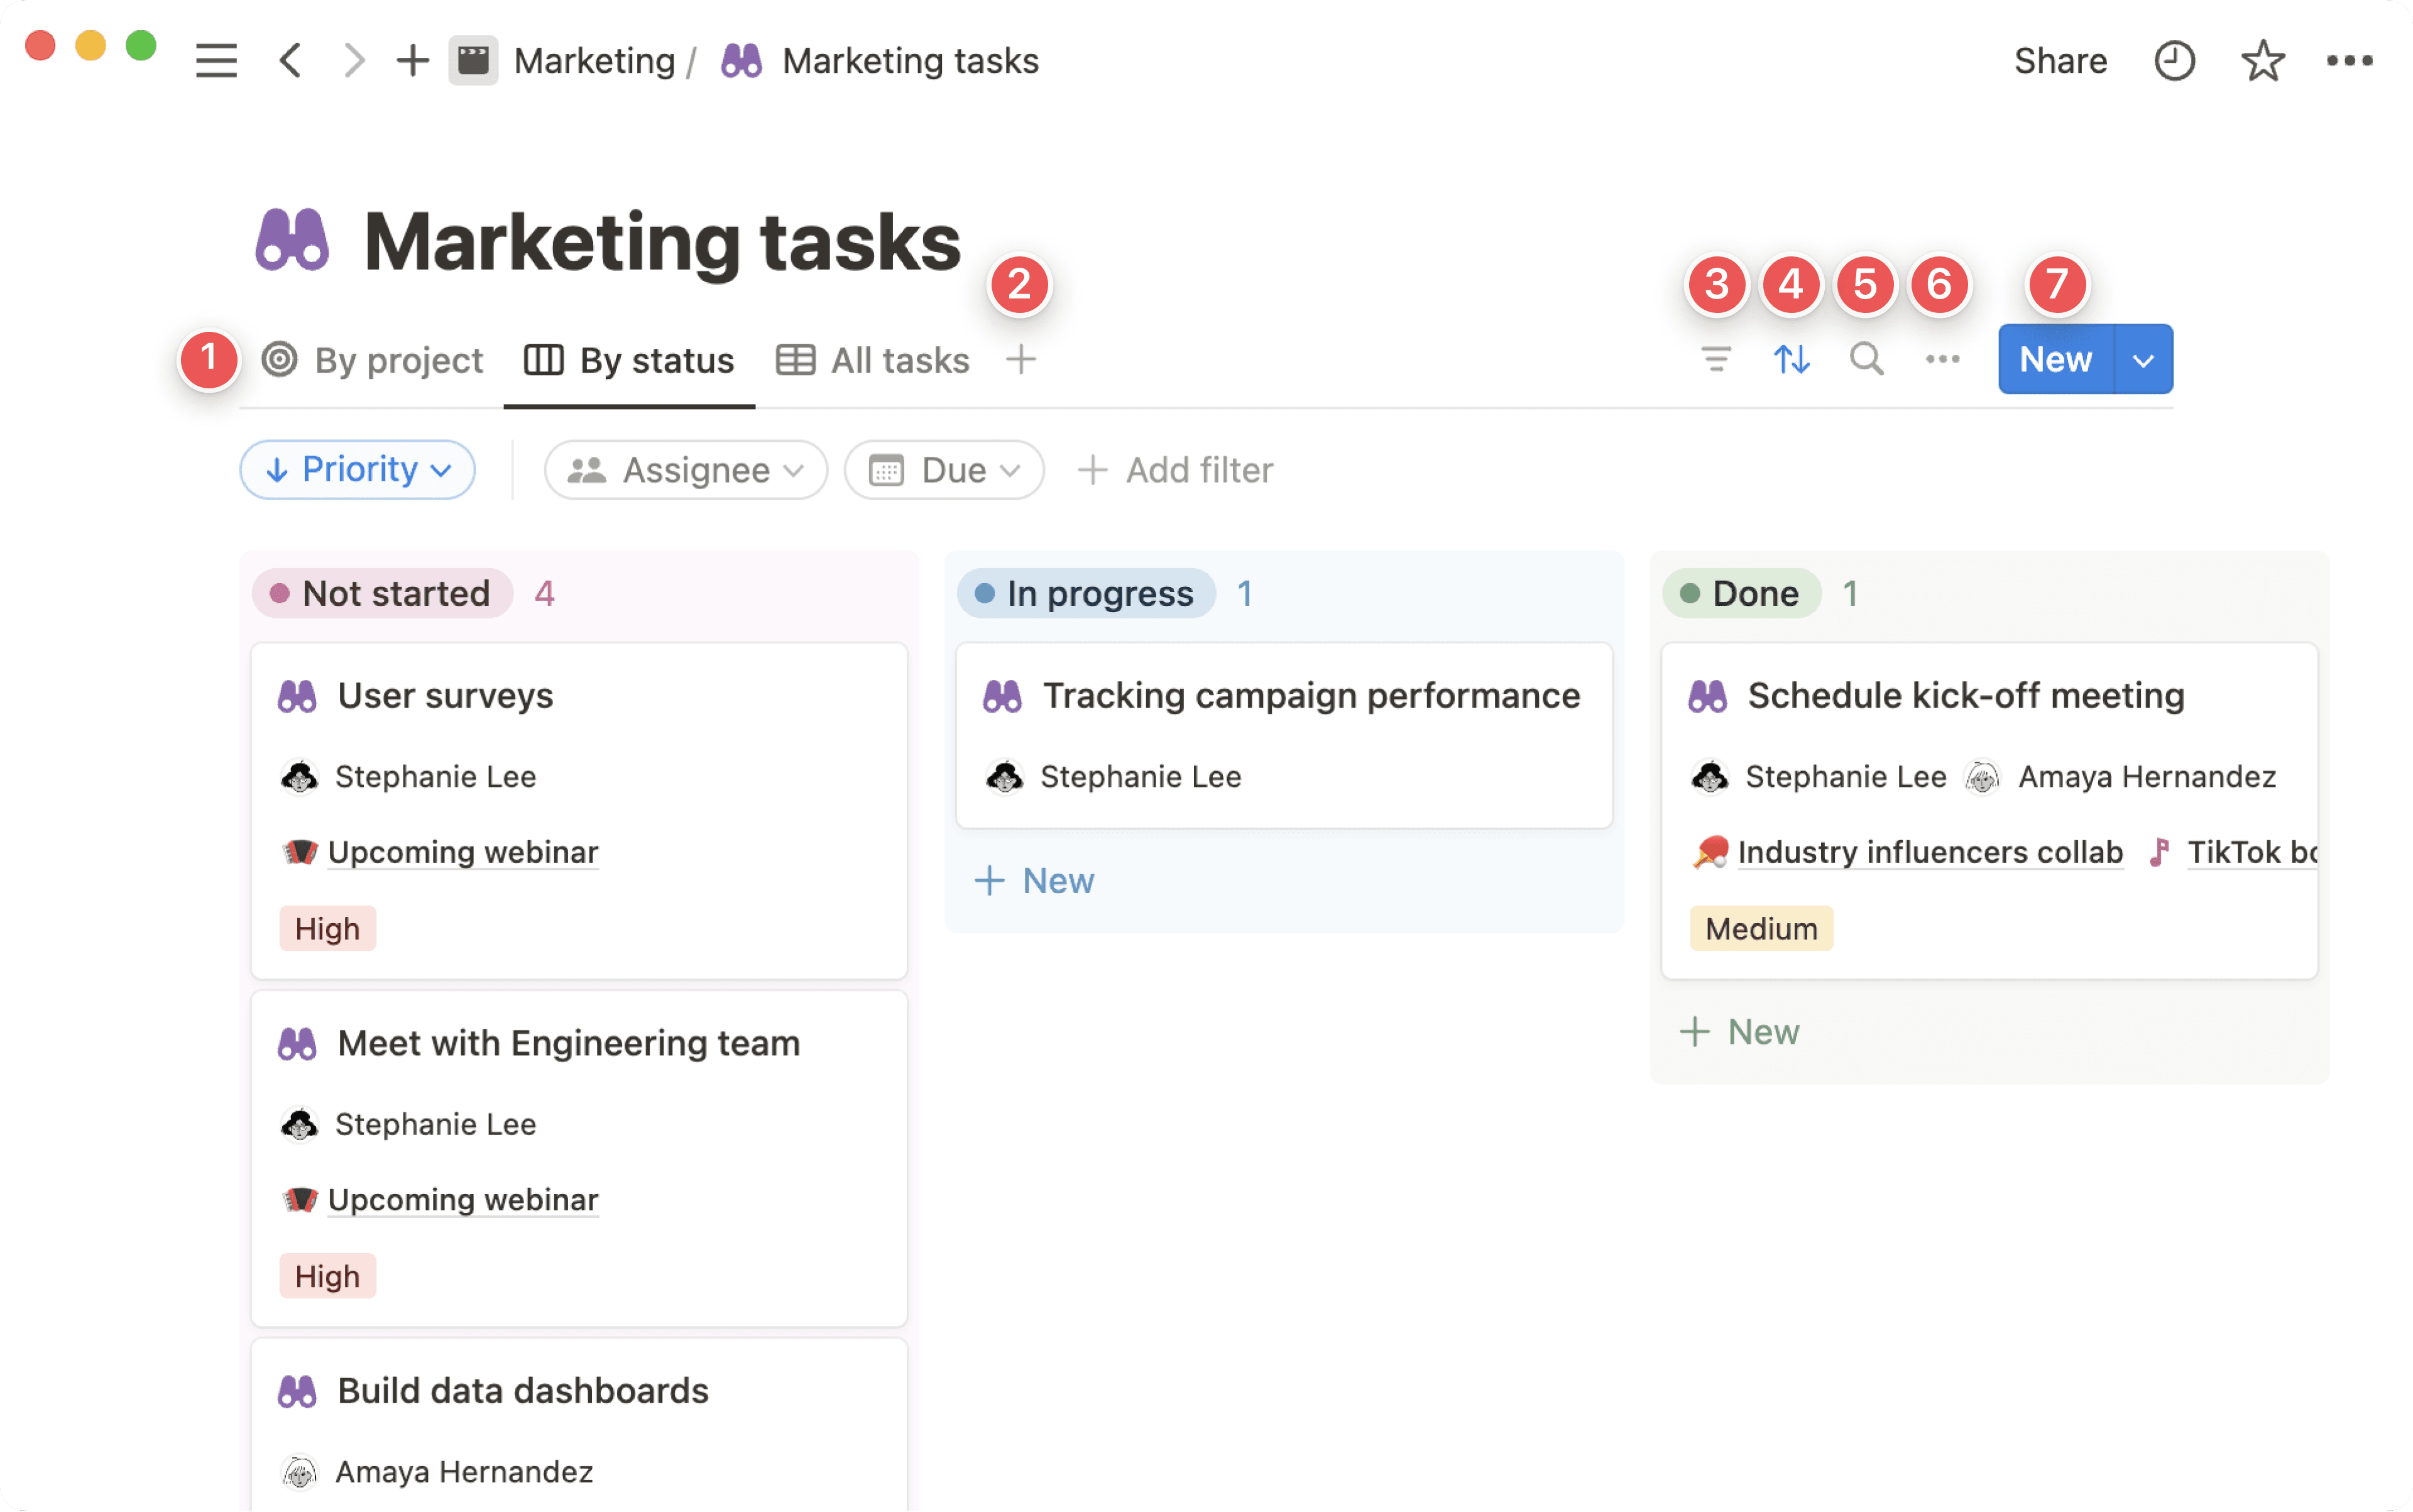This screenshot has width=2413, height=1512.
Task: Expand the Priority sort dropdown
Action: coord(358,470)
